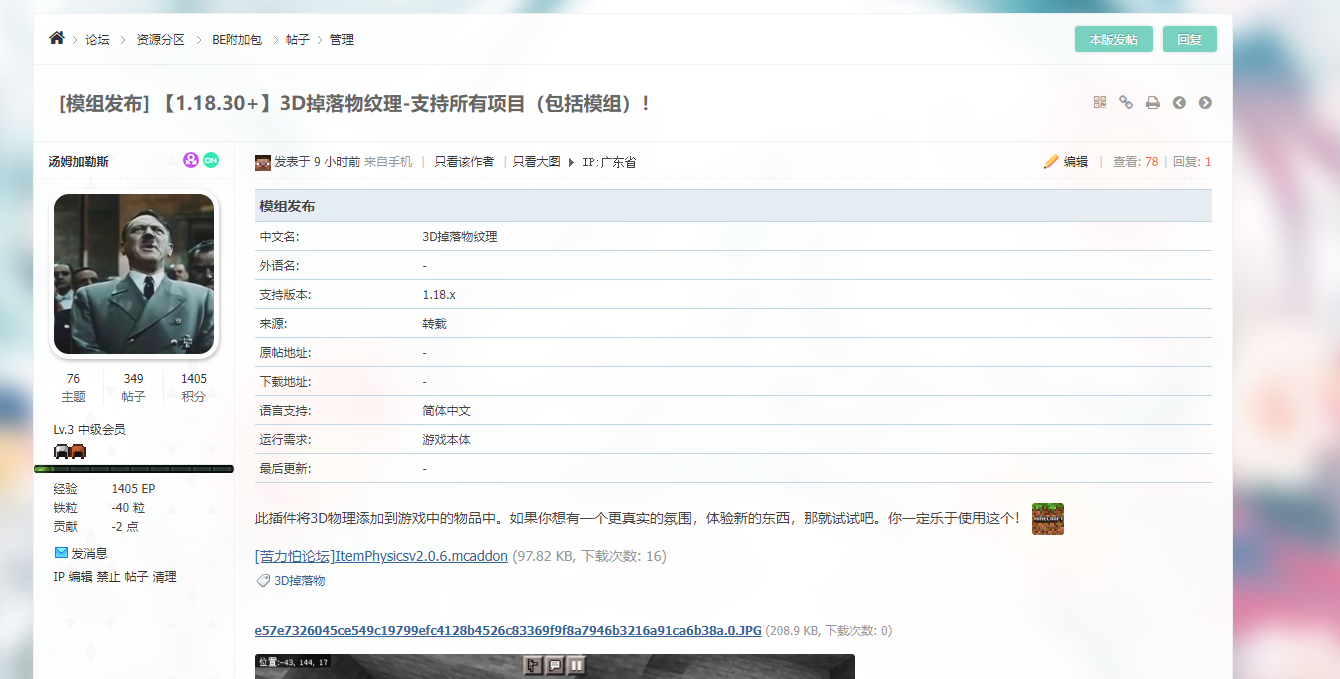Show the QR code for this thread
1340x679 pixels.
click(1100, 102)
